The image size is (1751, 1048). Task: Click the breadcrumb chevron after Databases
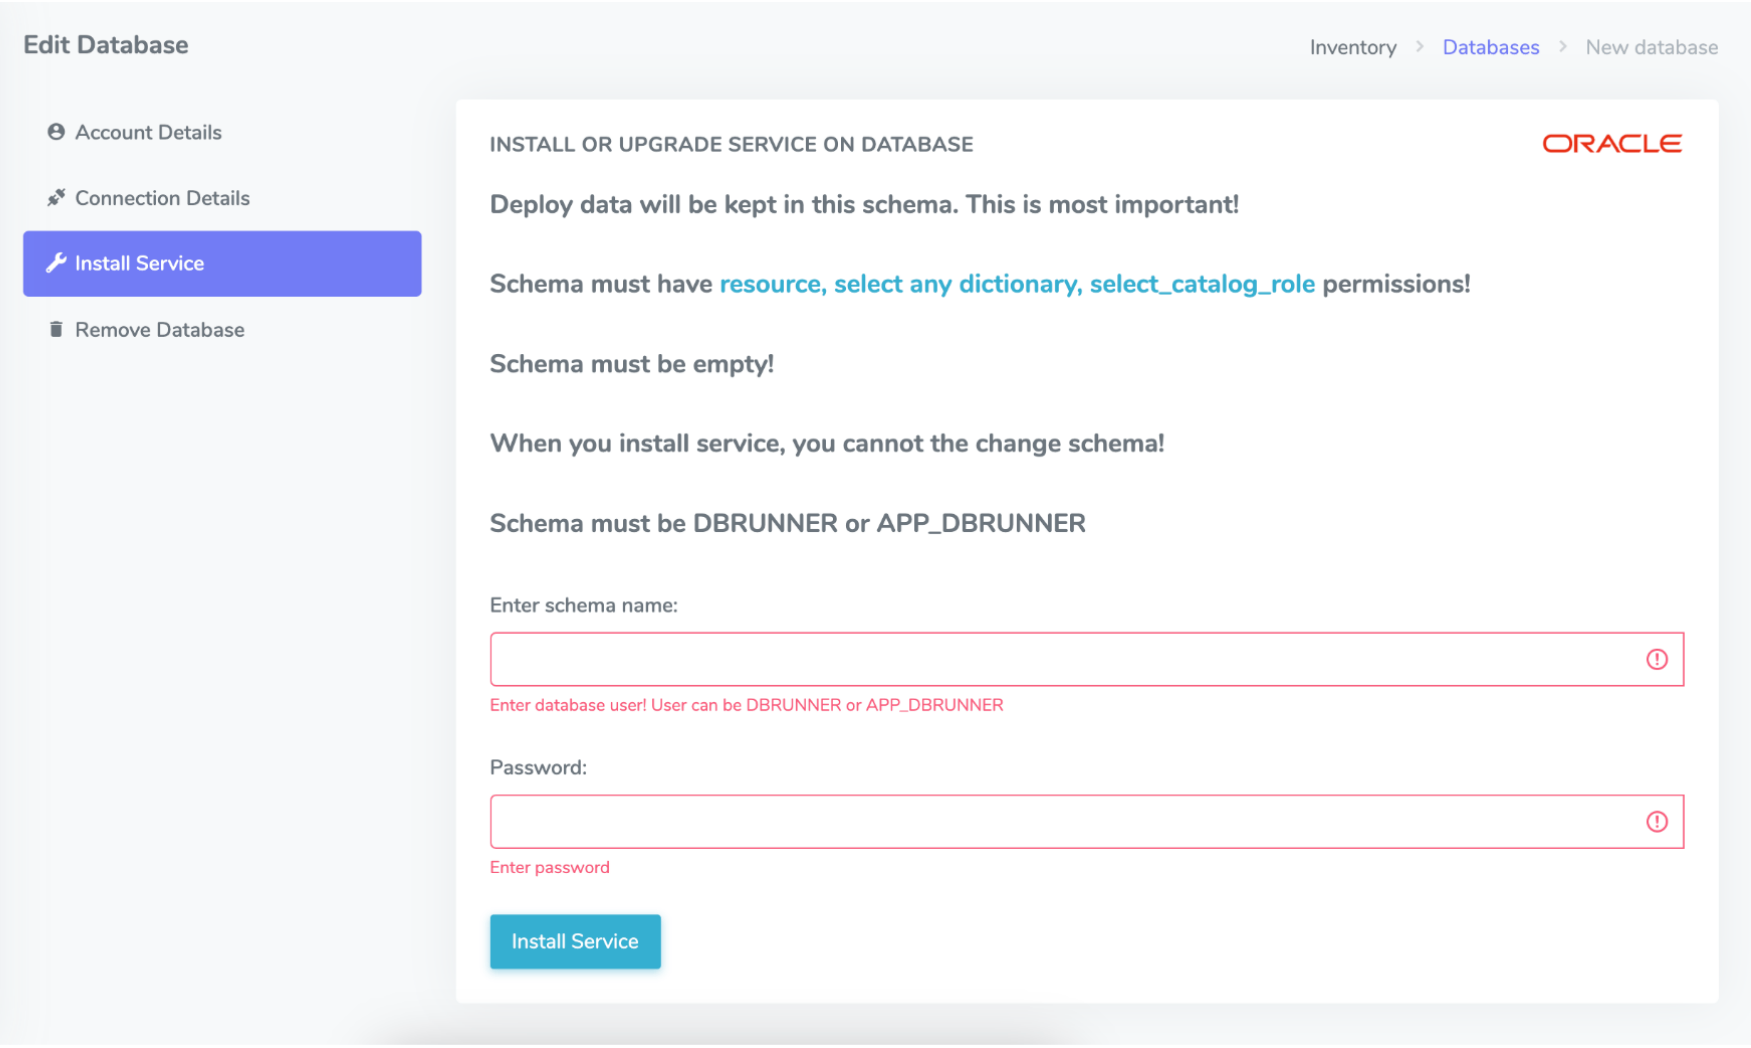pyautogui.click(x=1562, y=47)
